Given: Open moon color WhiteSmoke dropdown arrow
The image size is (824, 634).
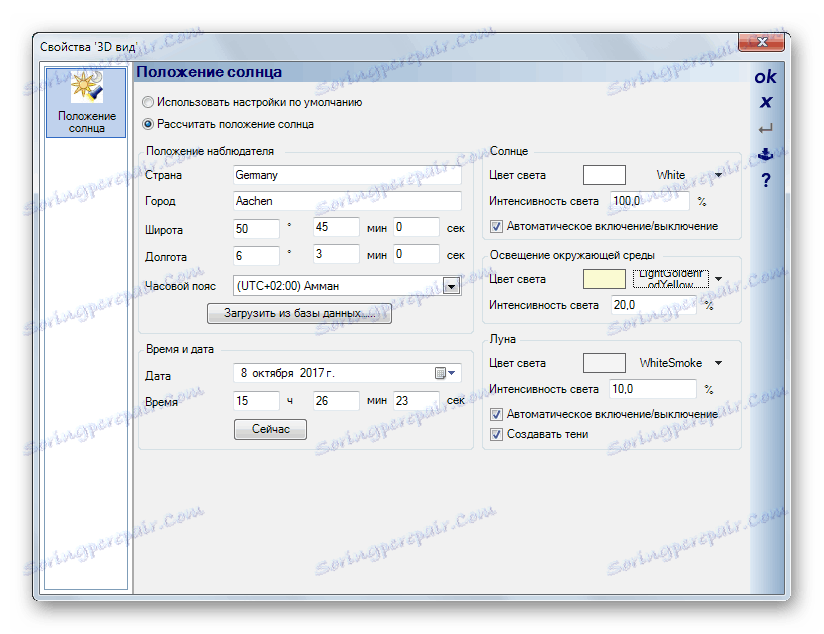Looking at the screenshot, I should (718, 363).
